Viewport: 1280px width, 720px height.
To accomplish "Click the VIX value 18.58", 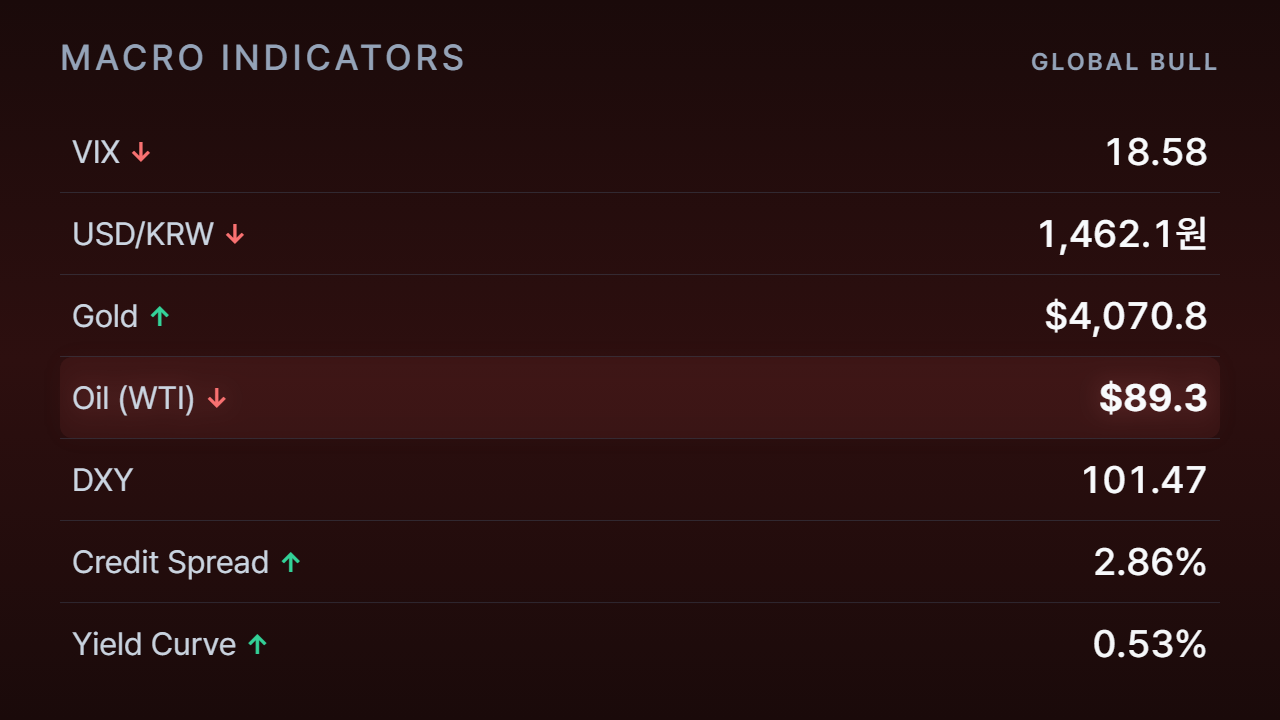I will (x=1156, y=152).
